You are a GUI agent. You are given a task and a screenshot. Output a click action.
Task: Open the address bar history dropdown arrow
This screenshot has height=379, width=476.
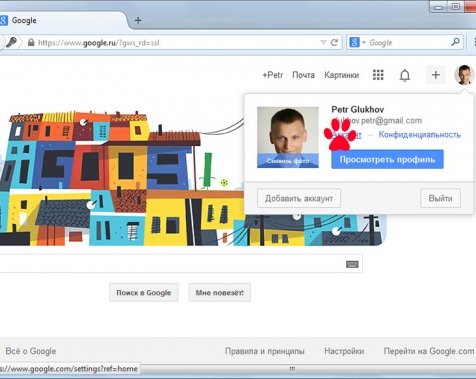click(323, 43)
